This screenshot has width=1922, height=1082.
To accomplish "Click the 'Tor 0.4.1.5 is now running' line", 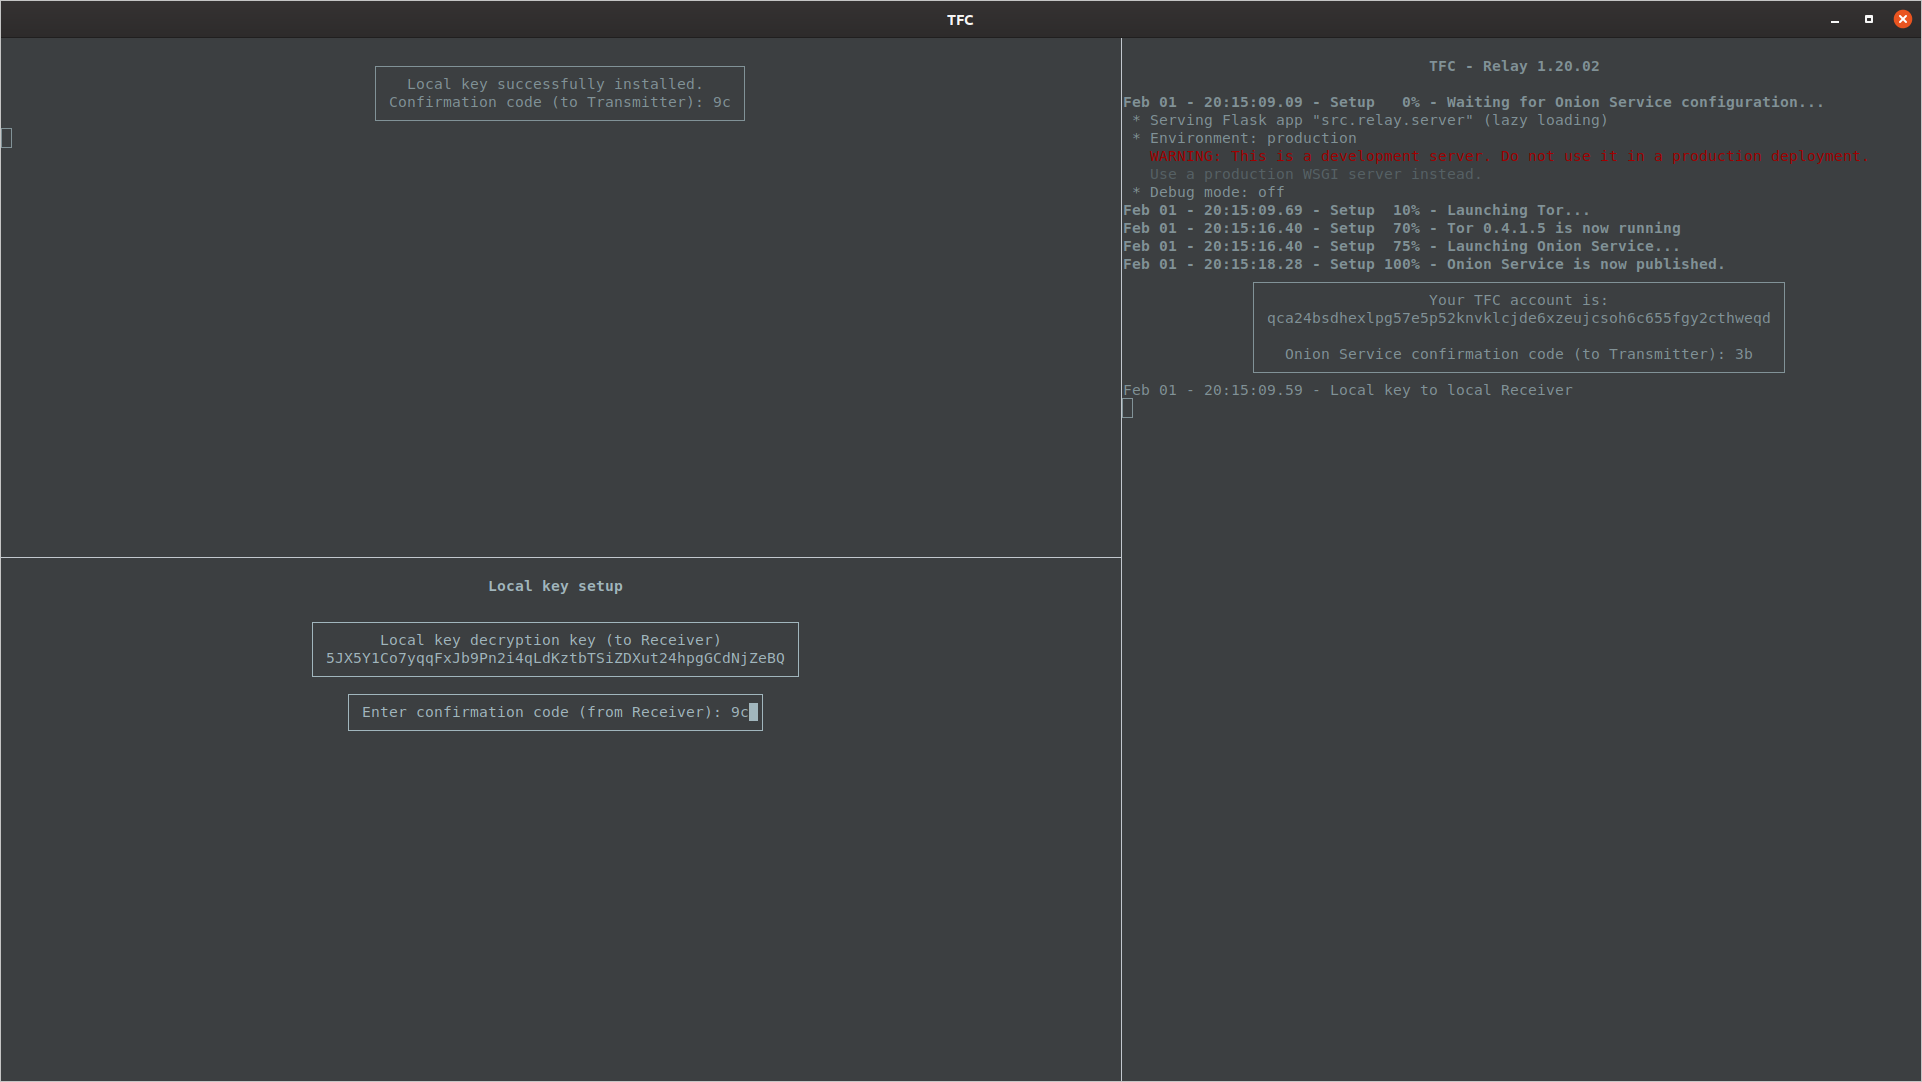I will (x=1401, y=228).
